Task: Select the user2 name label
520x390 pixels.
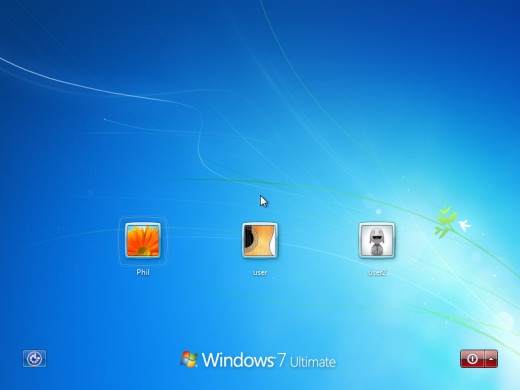Action: point(377,273)
